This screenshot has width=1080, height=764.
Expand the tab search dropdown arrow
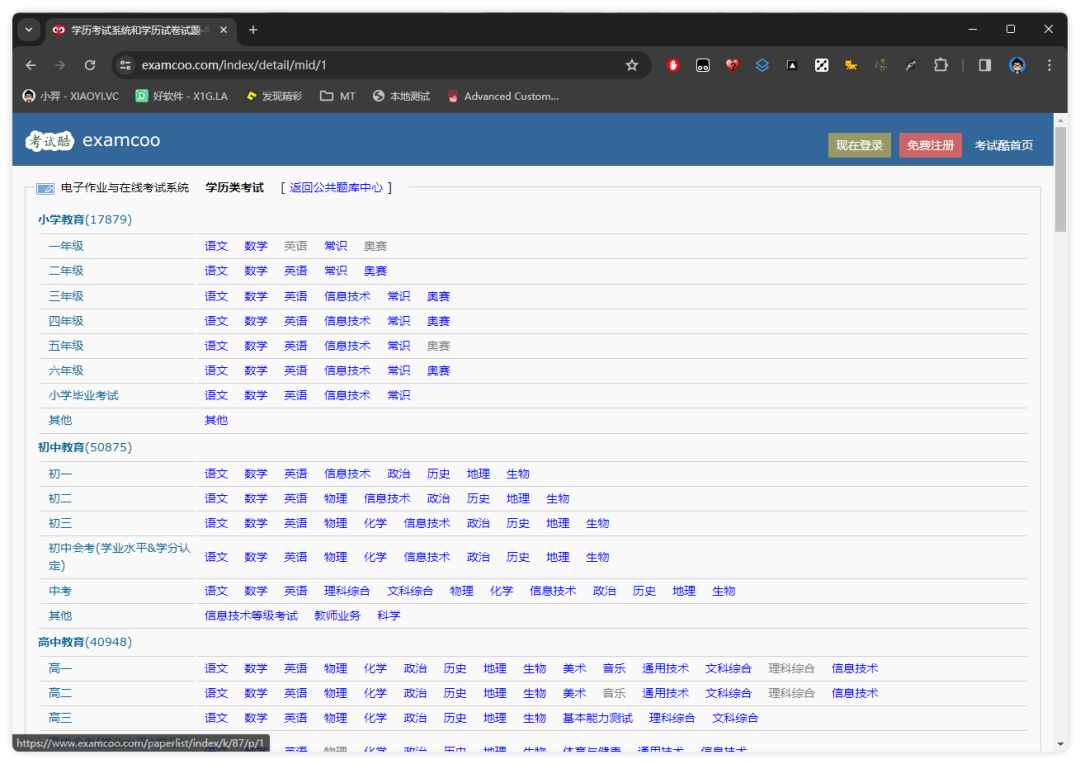coord(28,30)
